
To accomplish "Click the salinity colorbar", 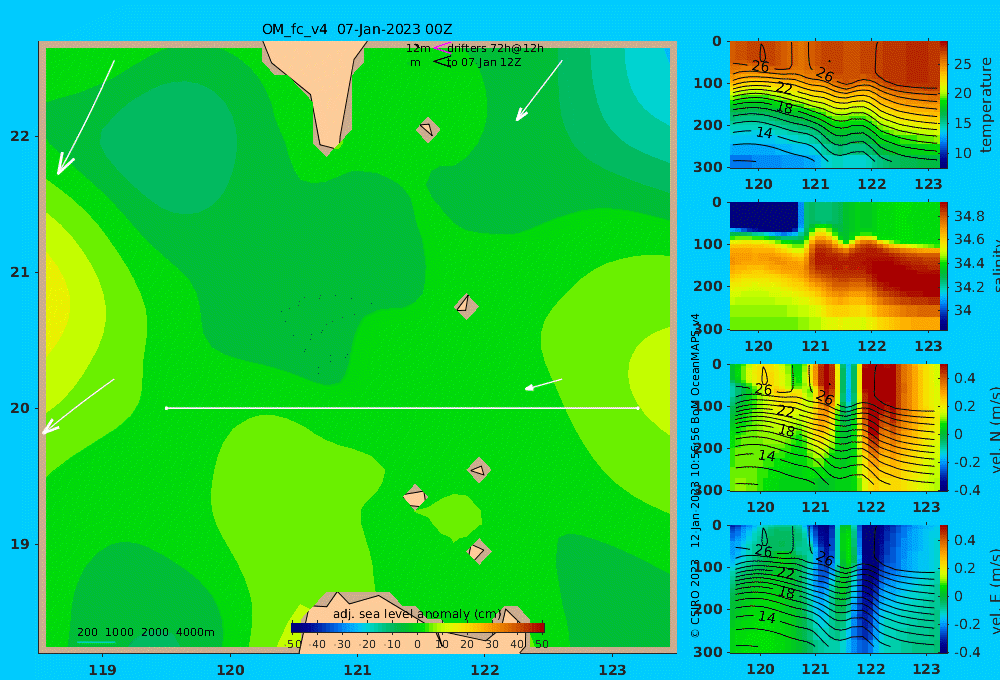I will 944,266.
